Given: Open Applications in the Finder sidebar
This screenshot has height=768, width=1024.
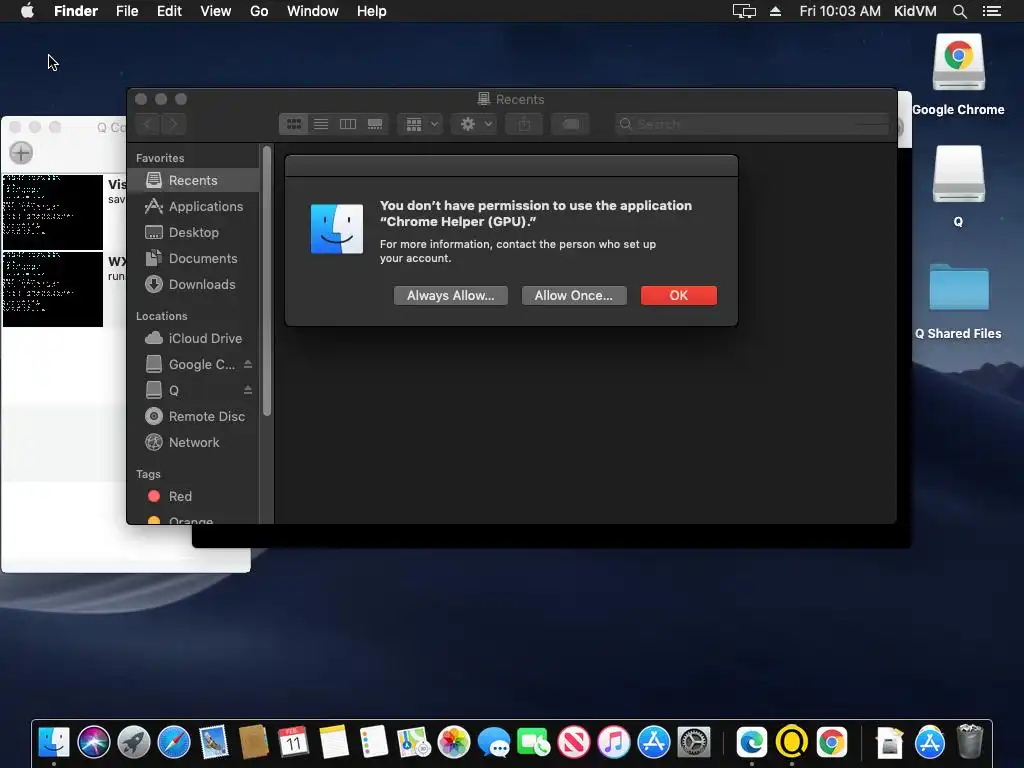Looking at the screenshot, I should point(193,206).
